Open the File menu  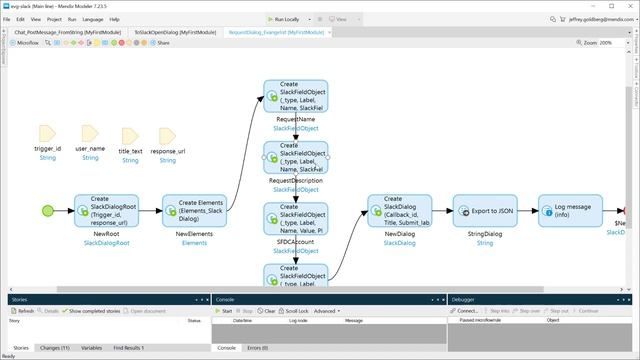(7, 19)
